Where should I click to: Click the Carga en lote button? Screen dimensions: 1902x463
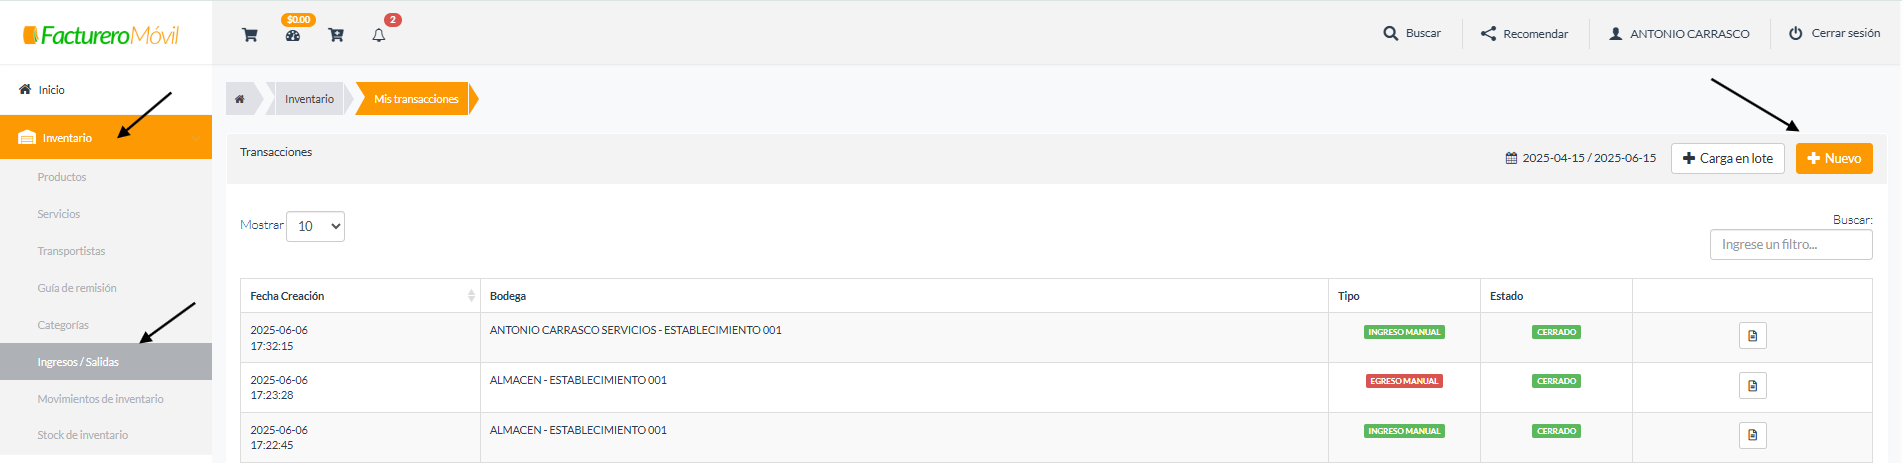[x=1727, y=158]
